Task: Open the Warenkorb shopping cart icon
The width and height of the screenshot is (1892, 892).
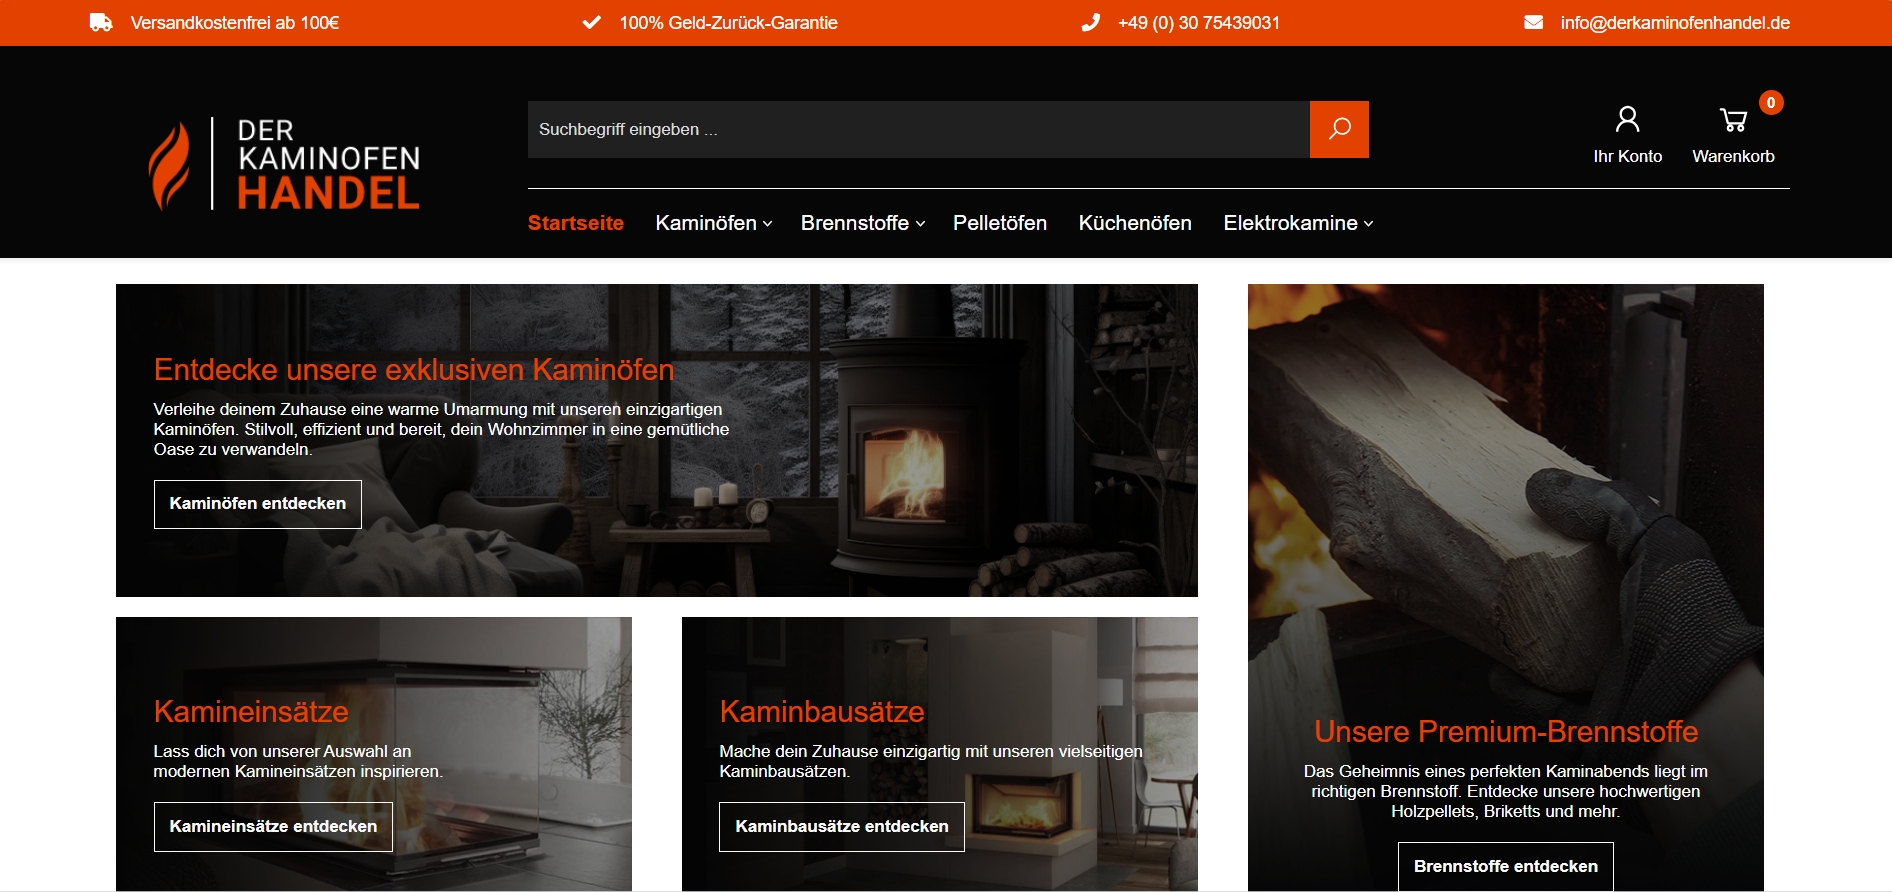Action: (1733, 121)
